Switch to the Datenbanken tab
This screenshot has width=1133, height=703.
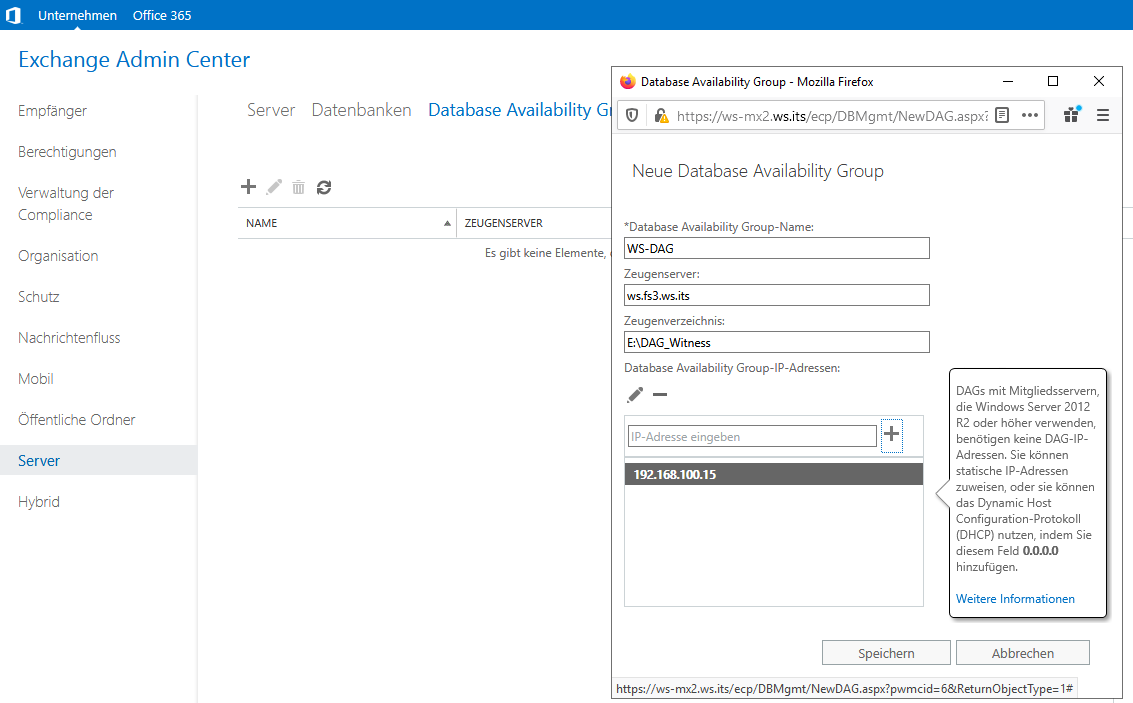[361, 110]
